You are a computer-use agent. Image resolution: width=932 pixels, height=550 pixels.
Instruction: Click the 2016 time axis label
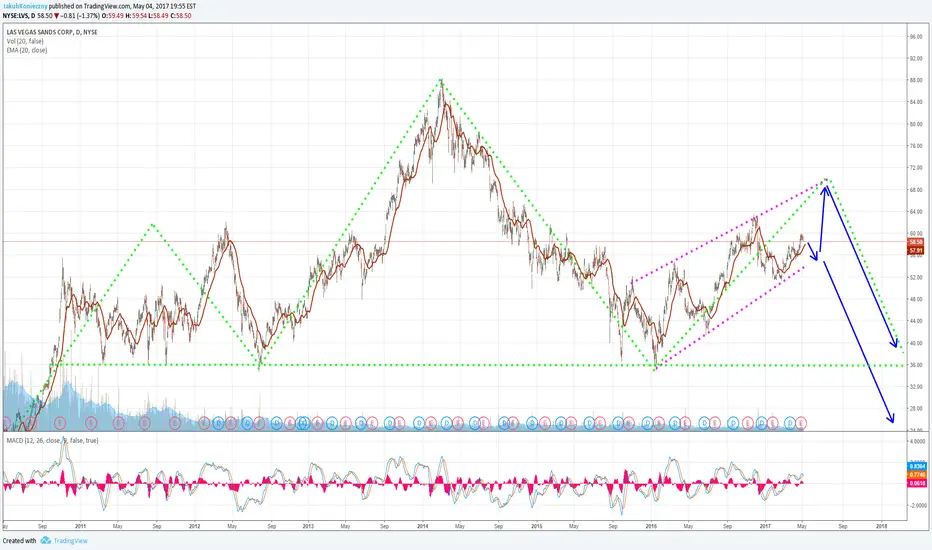[651, 526]
